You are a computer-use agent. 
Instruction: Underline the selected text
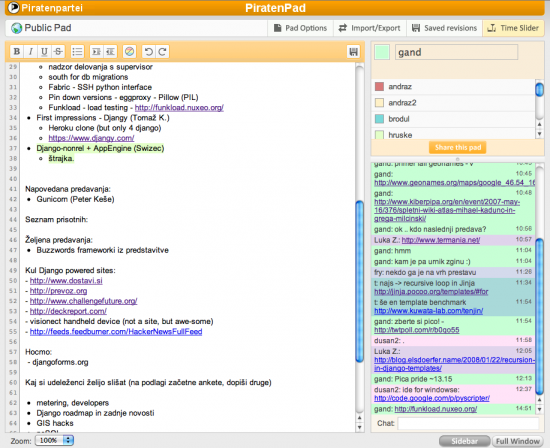(44, 52)
